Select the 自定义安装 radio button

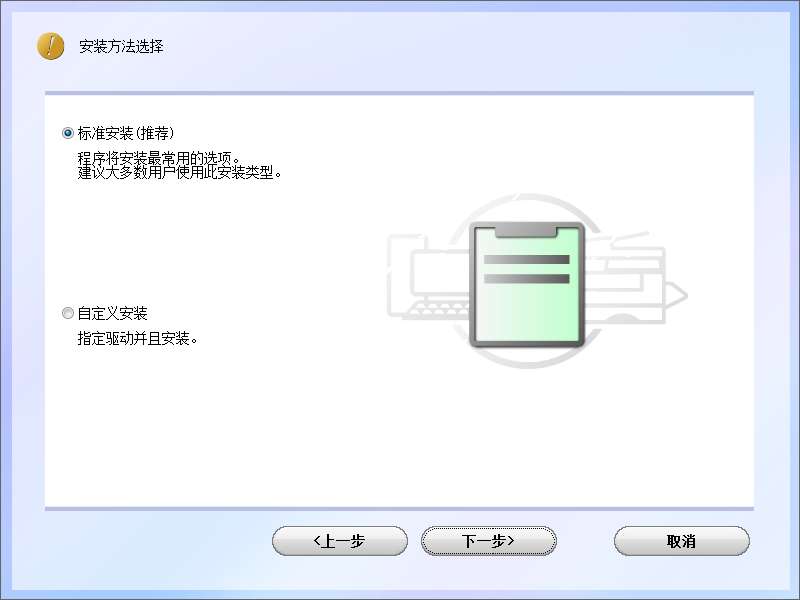pyautogui.click(x=68, y=313)
